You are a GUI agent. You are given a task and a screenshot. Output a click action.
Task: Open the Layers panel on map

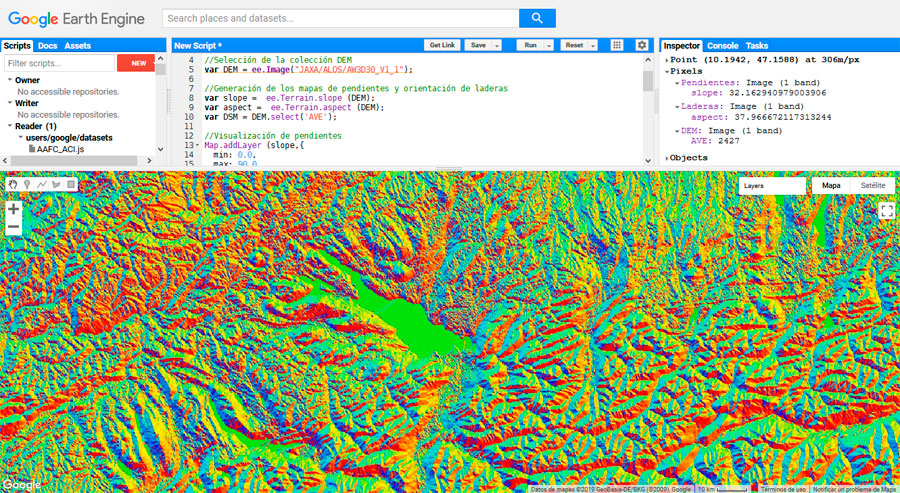point(771,186)
